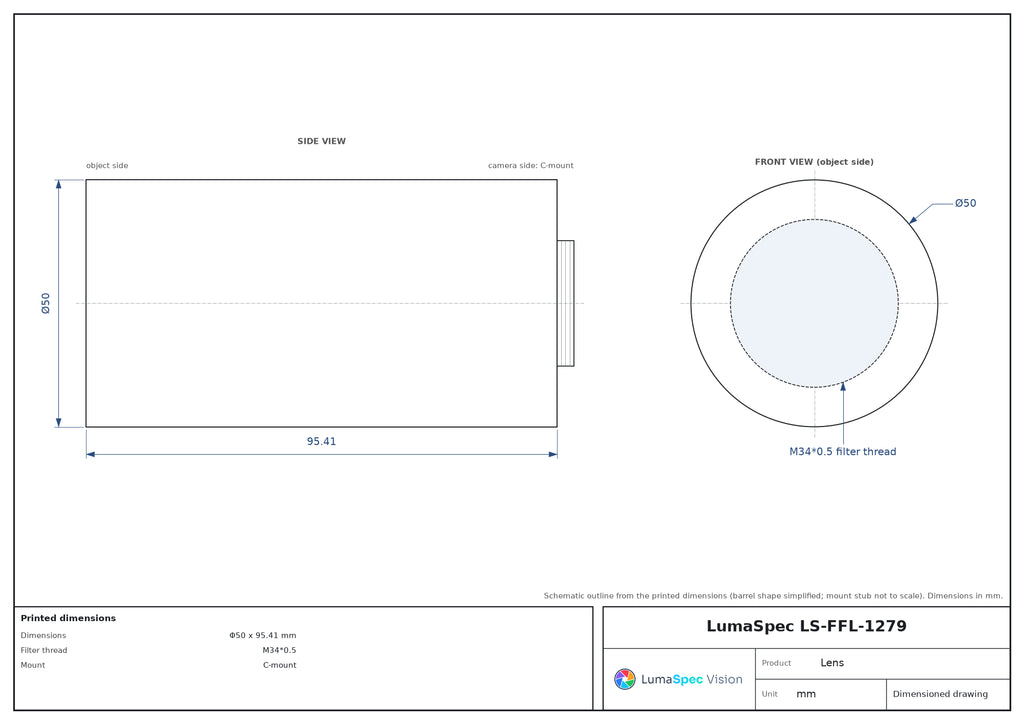Viewport: 1024px width, 724px height.
Task: Click the C-mount threaded stub on the barrel
Action: click(566, 304)
